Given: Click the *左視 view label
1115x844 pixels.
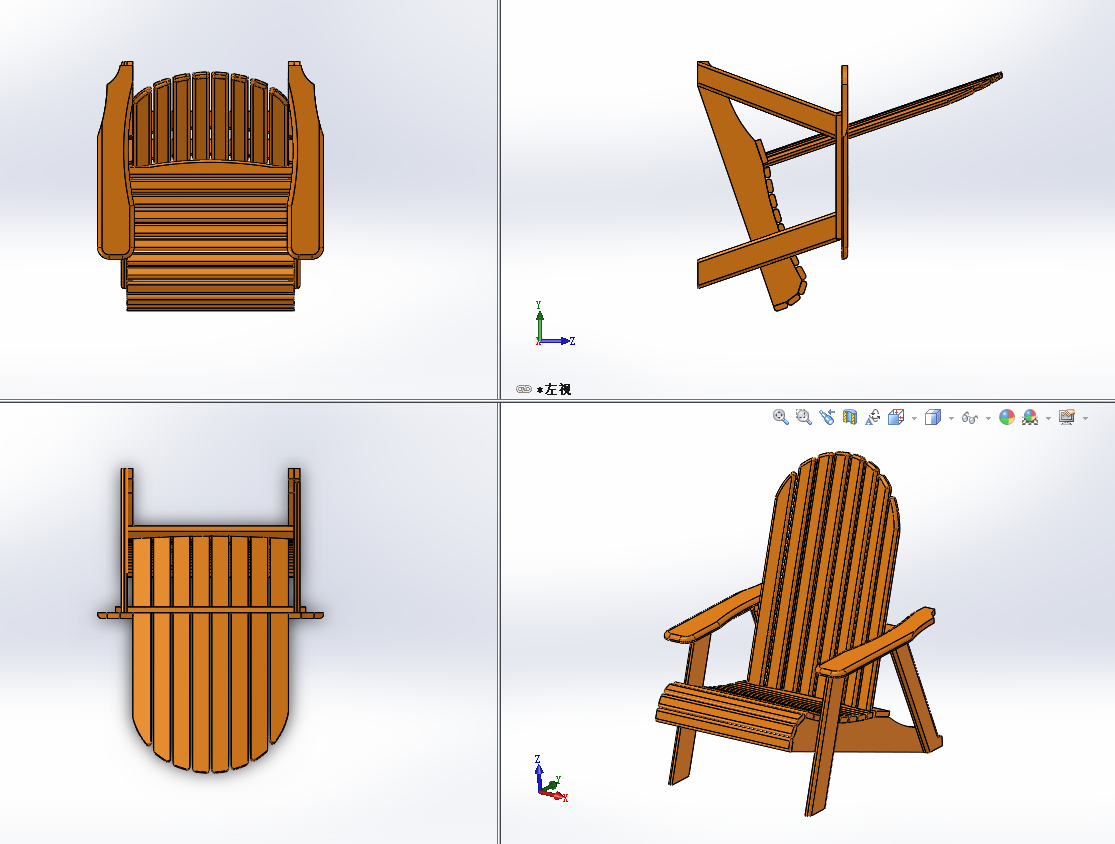Looking at the screenshot, I should 554,389.
